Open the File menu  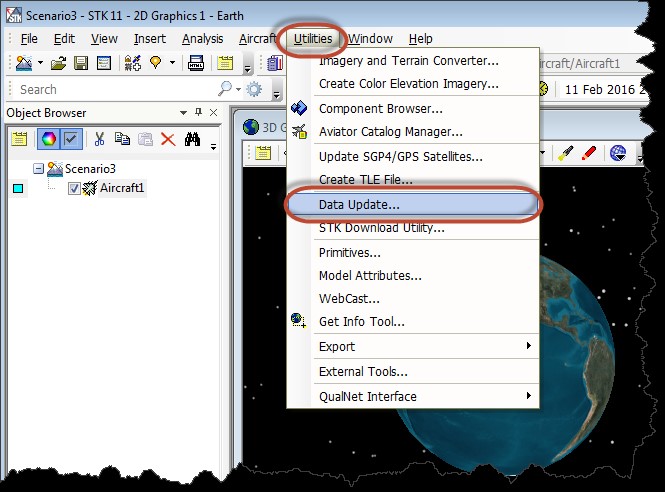coord(29,39)
